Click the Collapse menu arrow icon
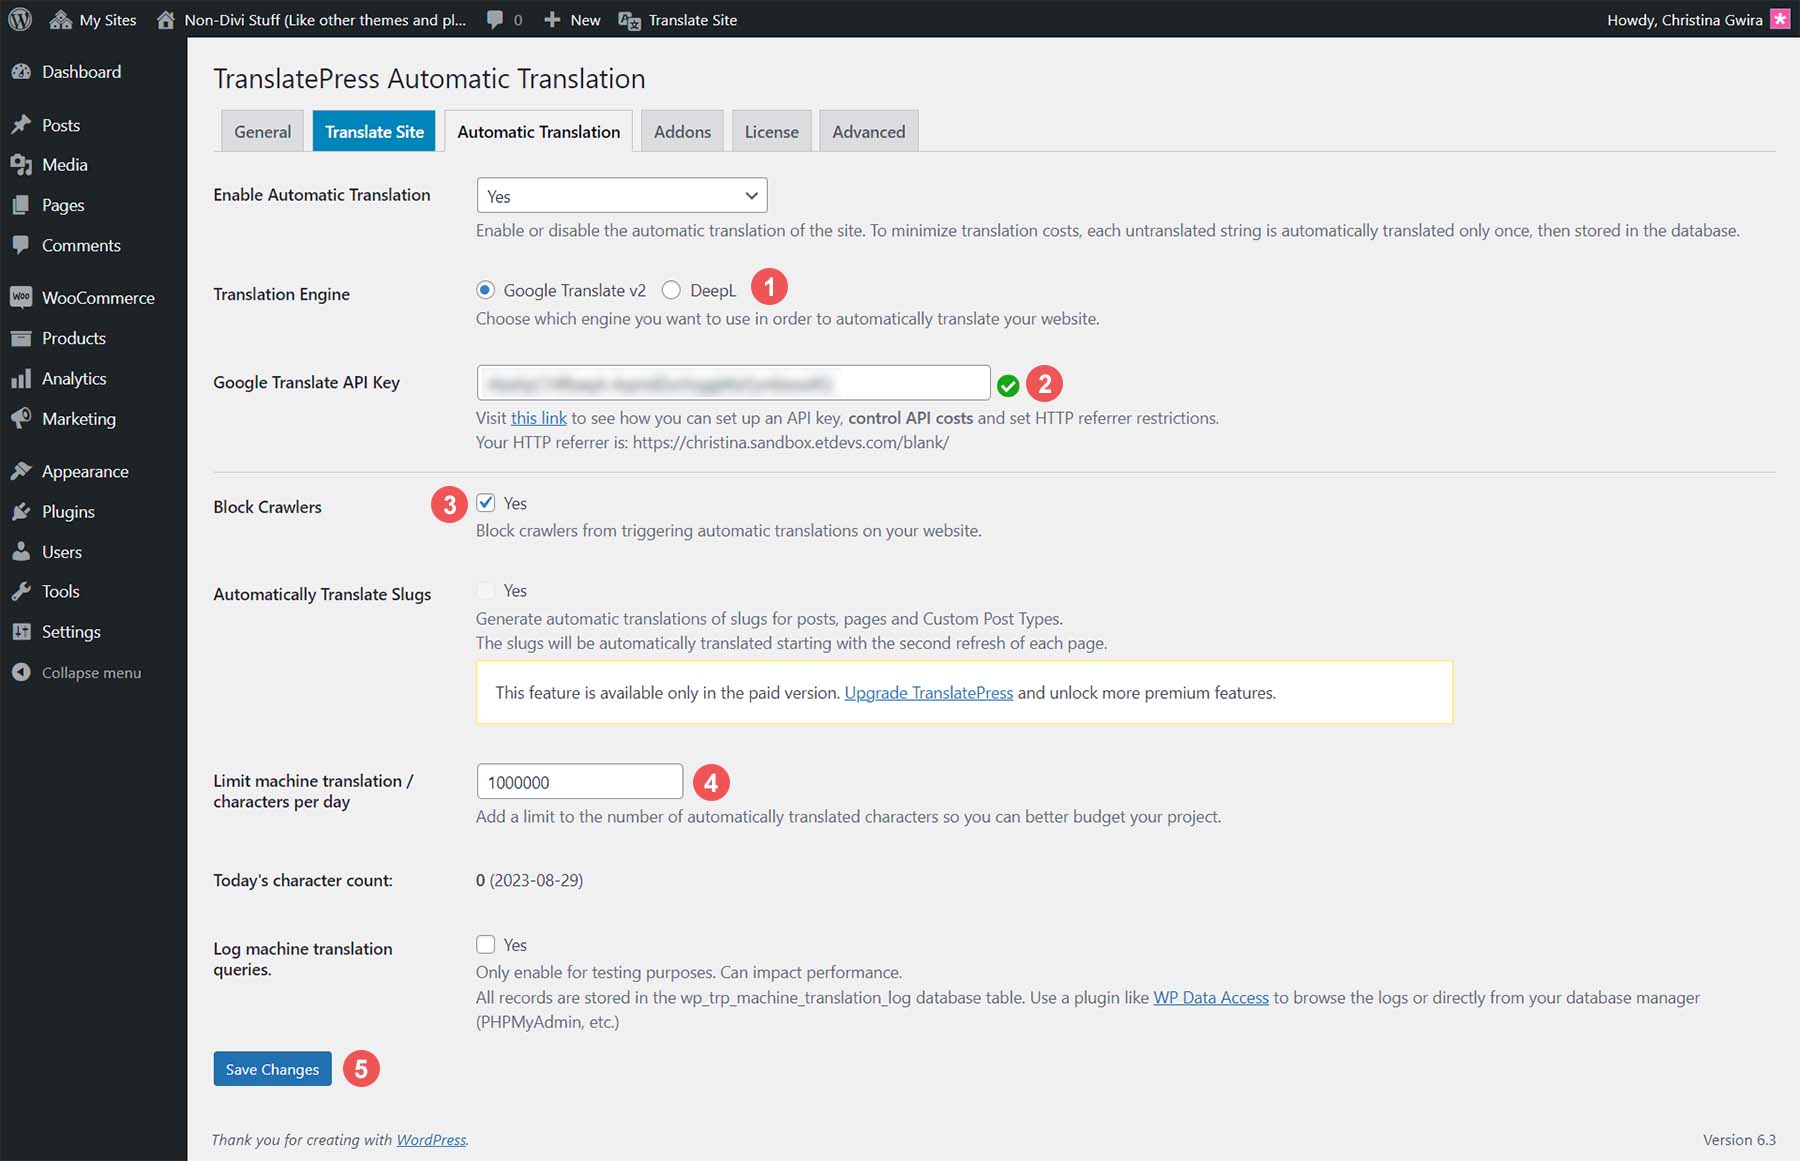1800x1161 pixels. click(x=21, y=672)
